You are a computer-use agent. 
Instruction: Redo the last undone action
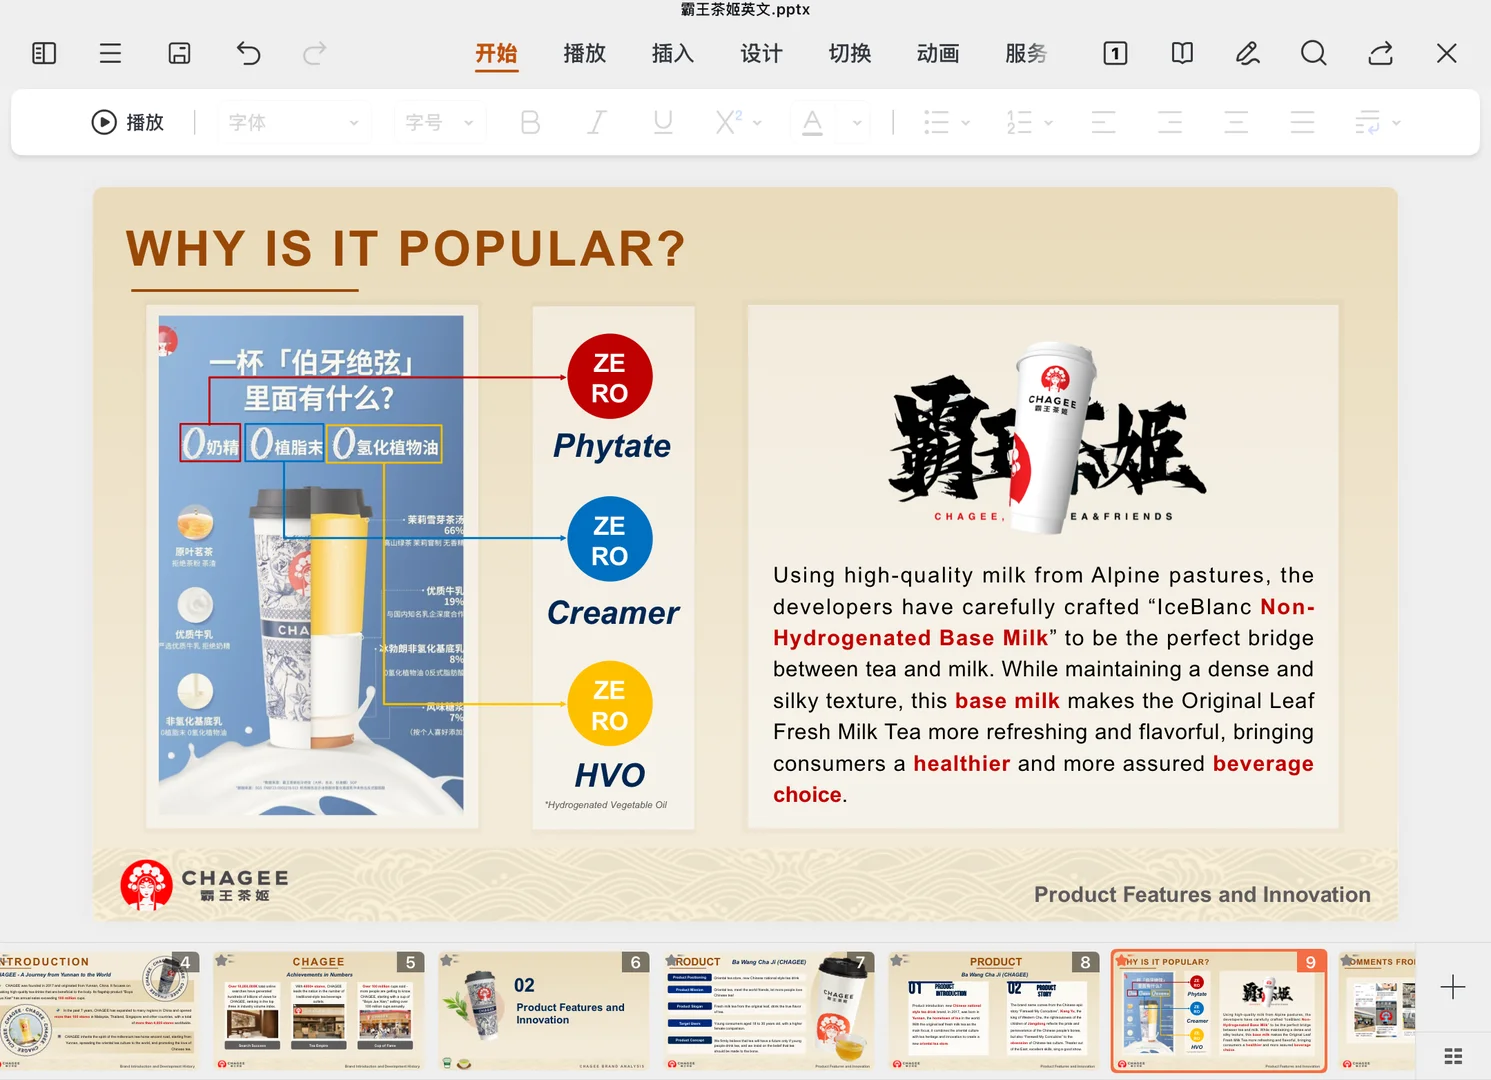click(314, 53)
